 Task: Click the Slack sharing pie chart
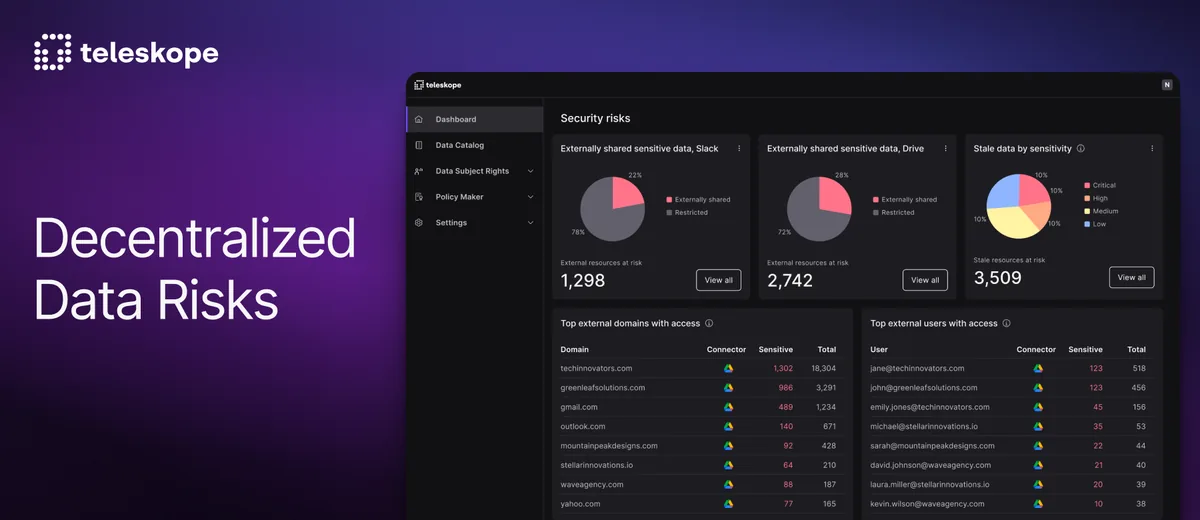[612, 208]
